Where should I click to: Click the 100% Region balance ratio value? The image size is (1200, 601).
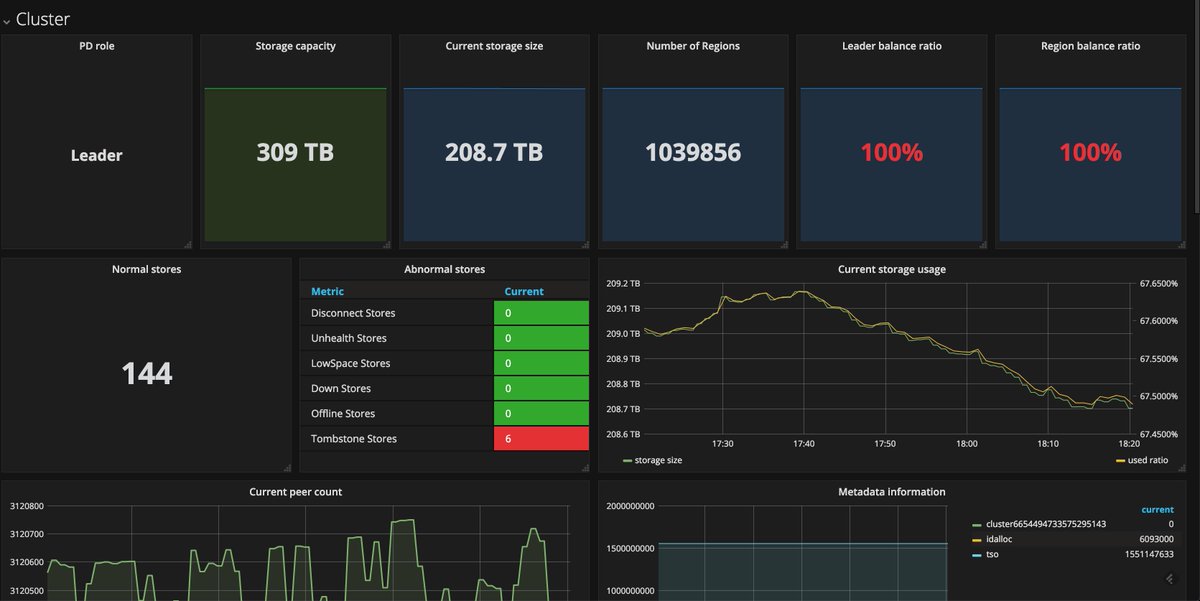1090,152
